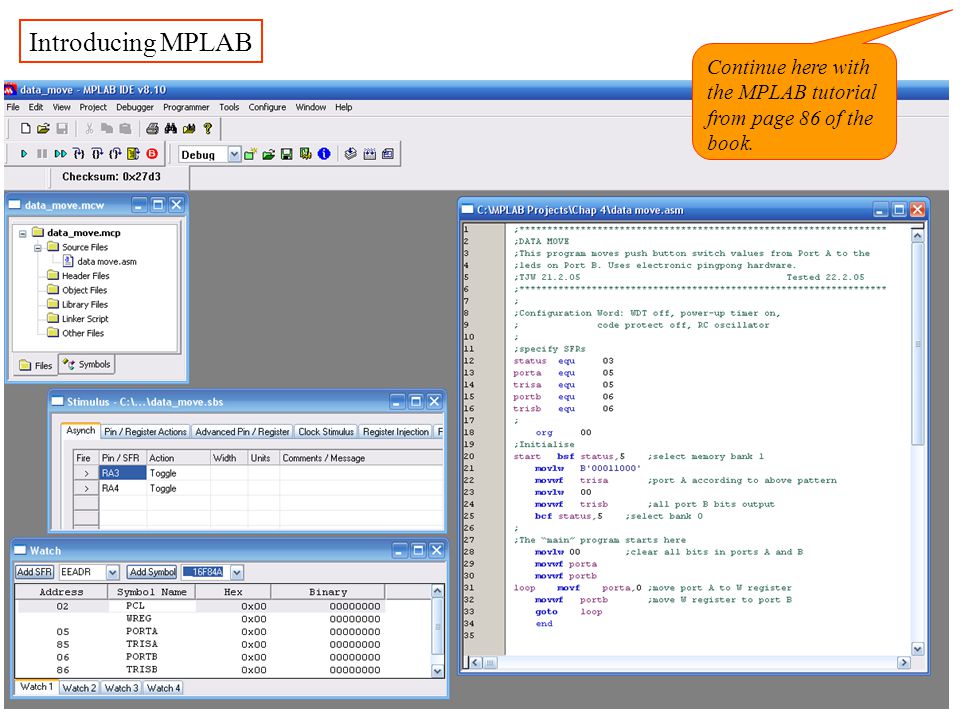The height and width of the screenshot is (720, 960).
Task: Reset the processor with the yellow reset icon
Action: pos(133,154)
